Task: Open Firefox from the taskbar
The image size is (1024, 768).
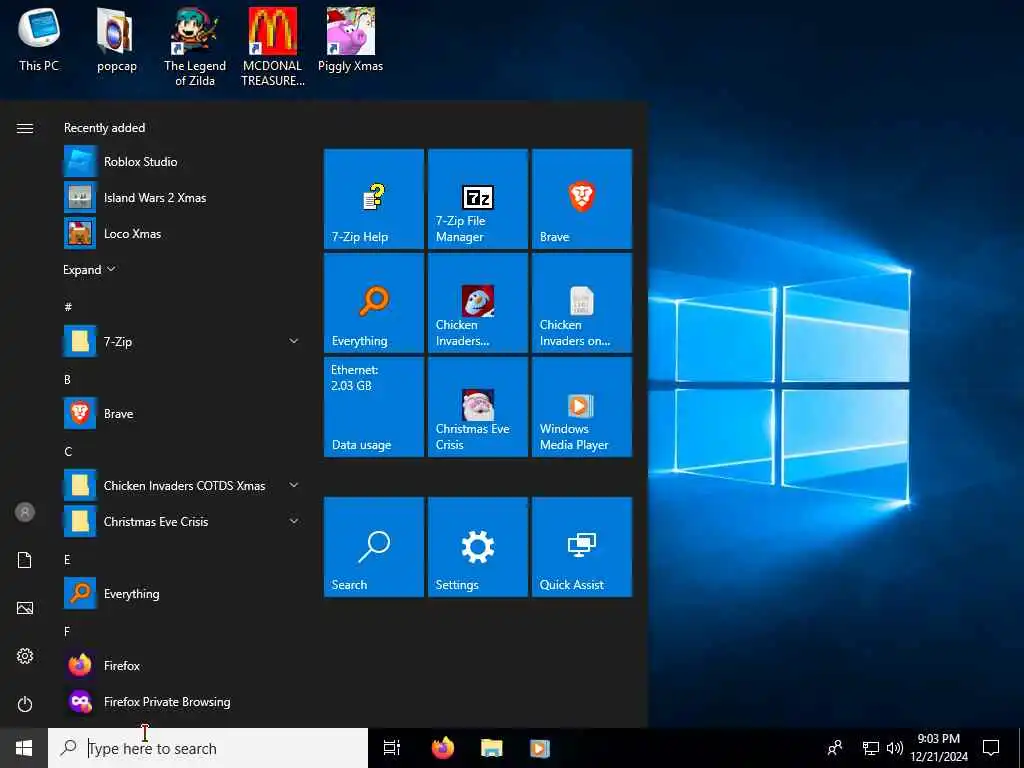Action: point(443,748)
